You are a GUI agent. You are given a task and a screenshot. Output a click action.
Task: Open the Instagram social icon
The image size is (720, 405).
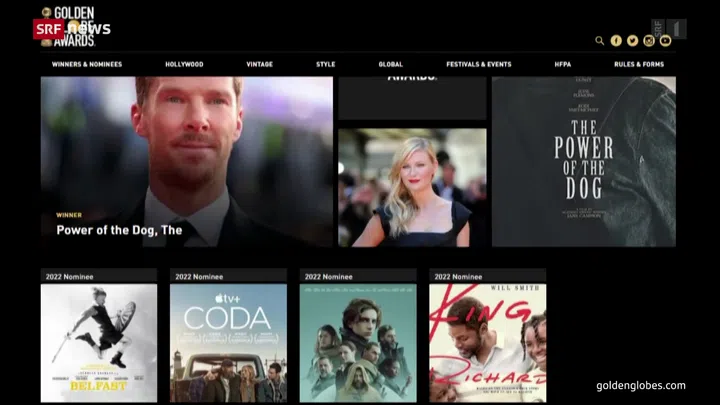coord(649,41)
